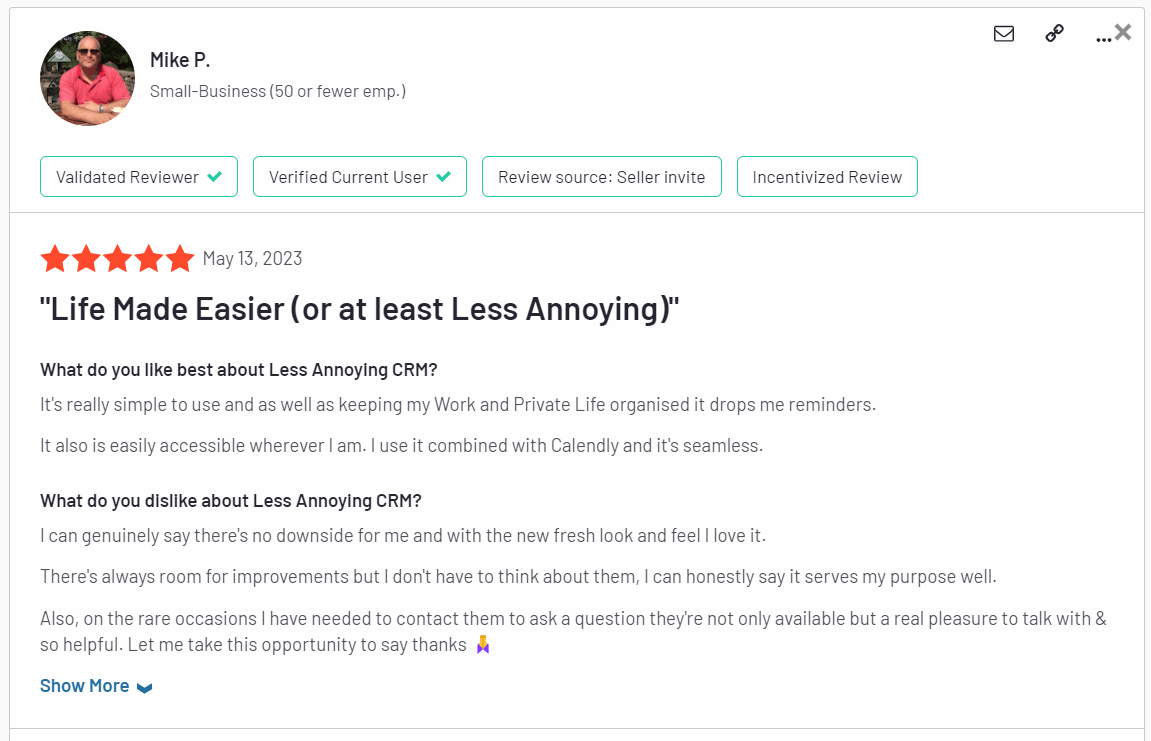Viewport: 1151px width, 741px height.
Task: Click the chevron next to Show More
Action: point(145,688)
